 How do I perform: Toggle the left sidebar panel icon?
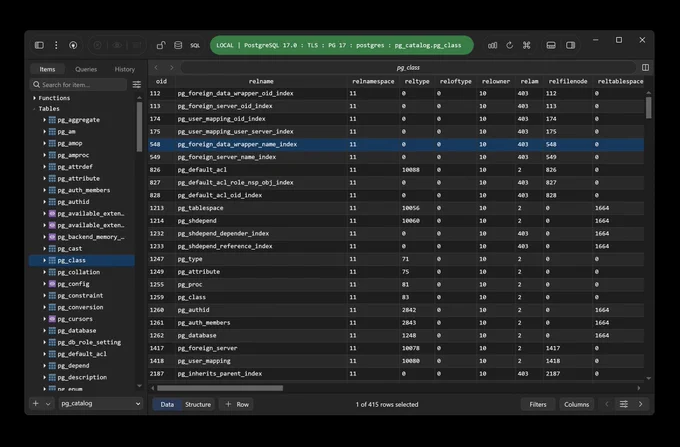[39, 45]
